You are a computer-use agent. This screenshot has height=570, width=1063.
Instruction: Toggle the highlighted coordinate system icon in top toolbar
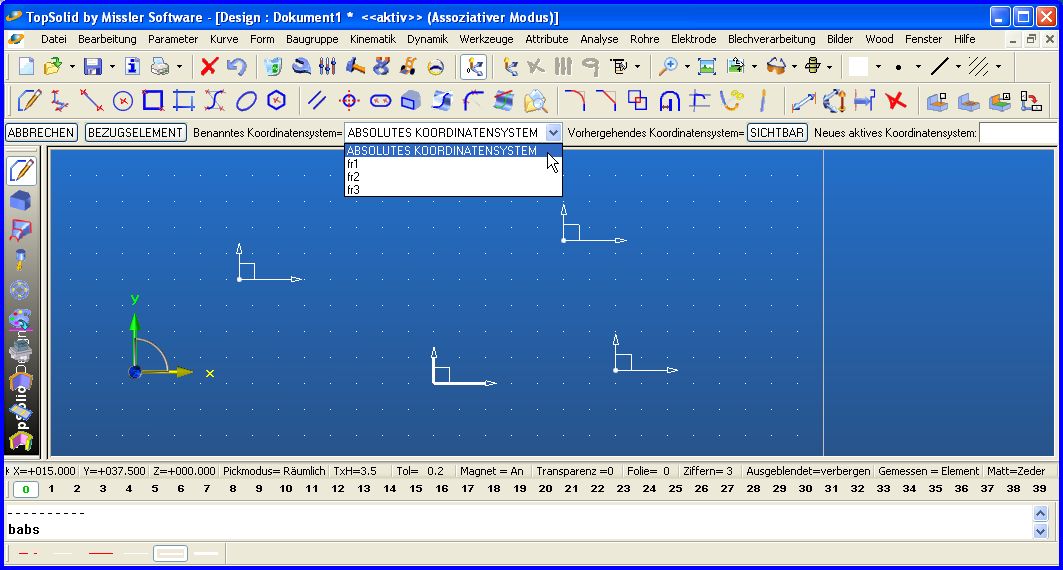click(x=473, y=66)
